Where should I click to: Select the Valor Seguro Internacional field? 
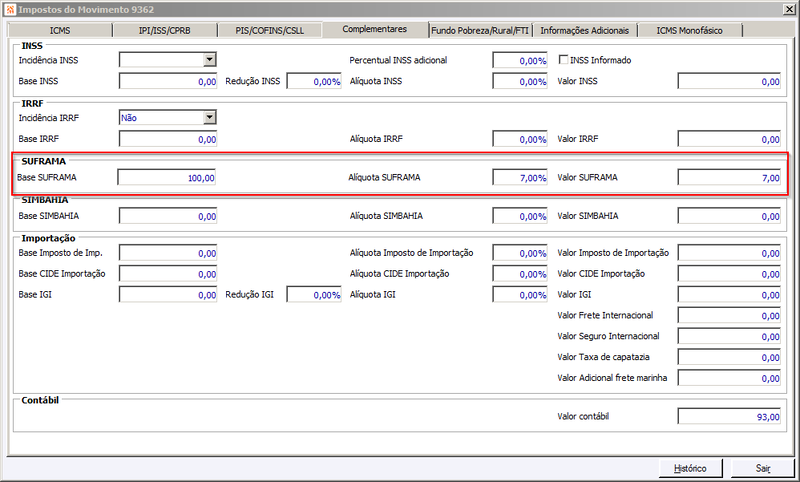point(729,336)
